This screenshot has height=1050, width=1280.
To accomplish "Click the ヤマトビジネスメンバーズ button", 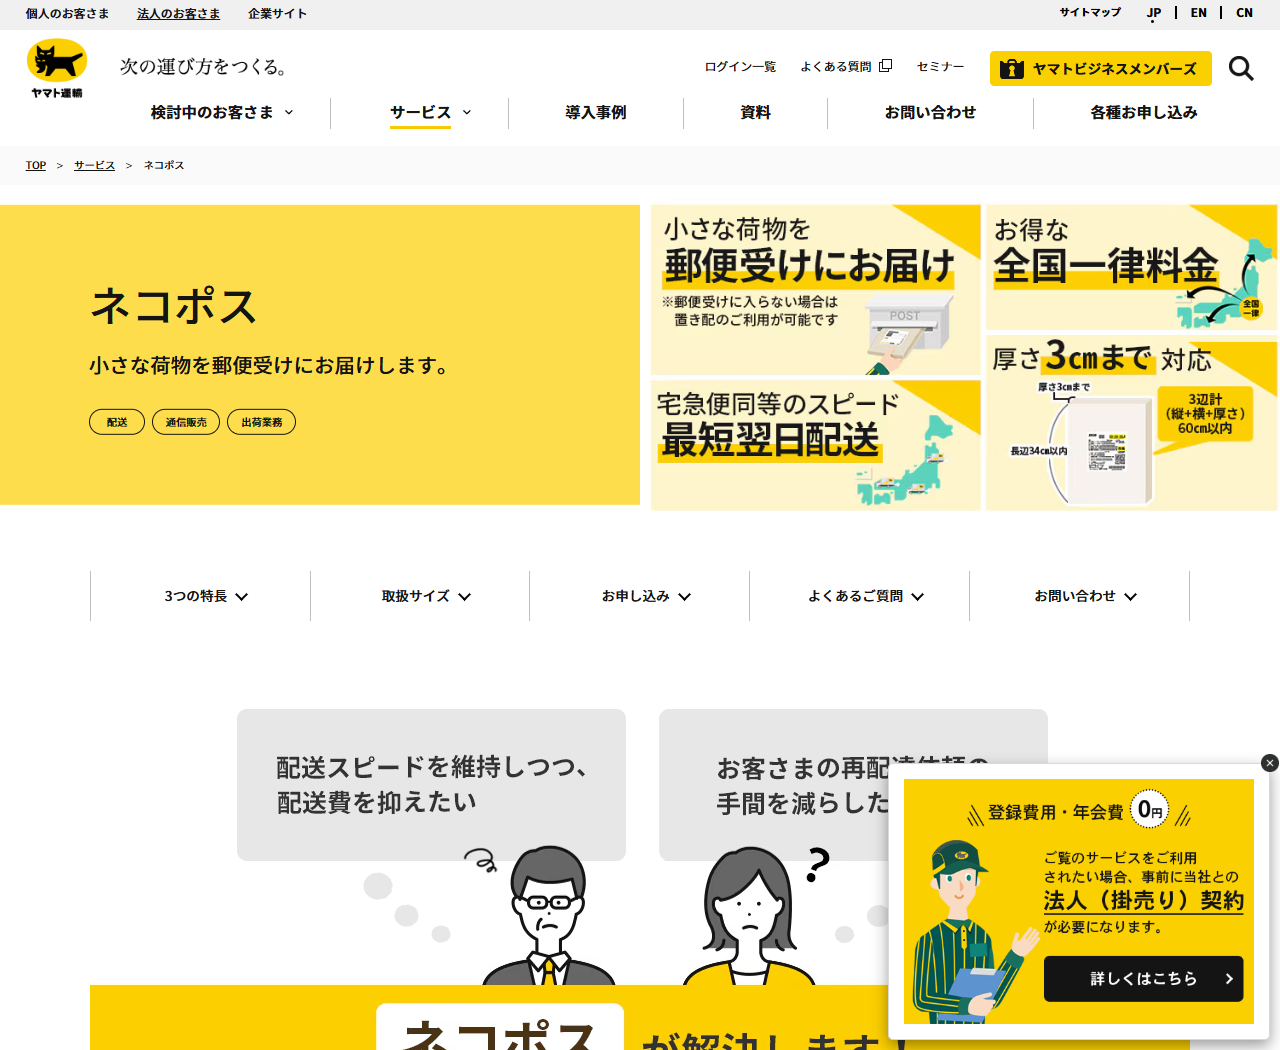I will [1101, 69].
